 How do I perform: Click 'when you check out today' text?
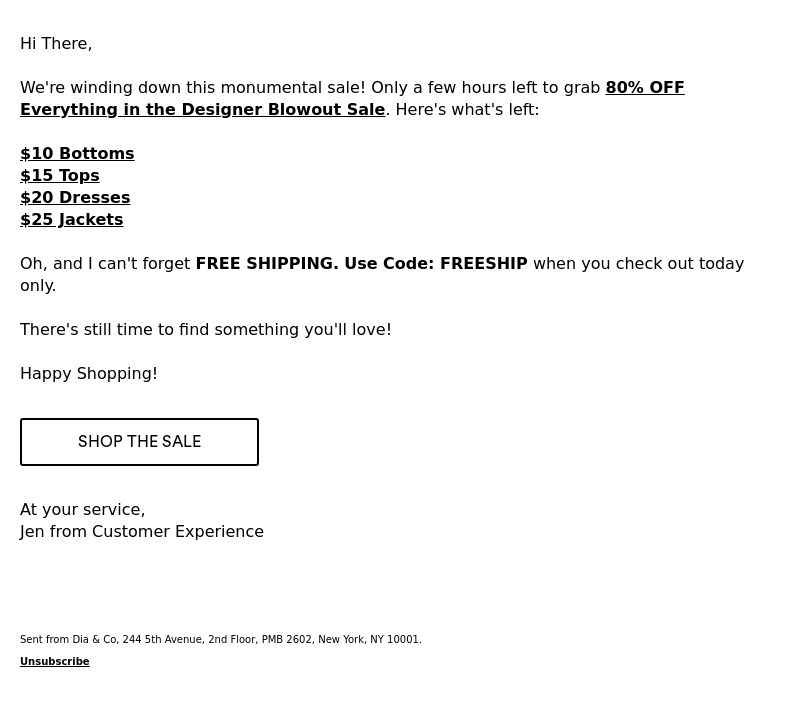coord(639,264)
